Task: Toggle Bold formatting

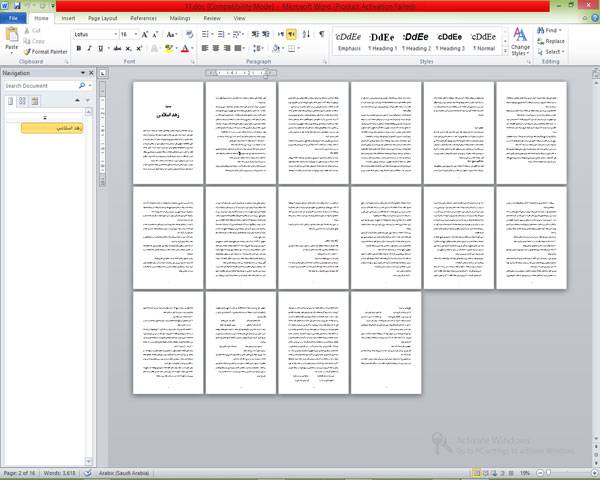Action: tap(78, 48)
